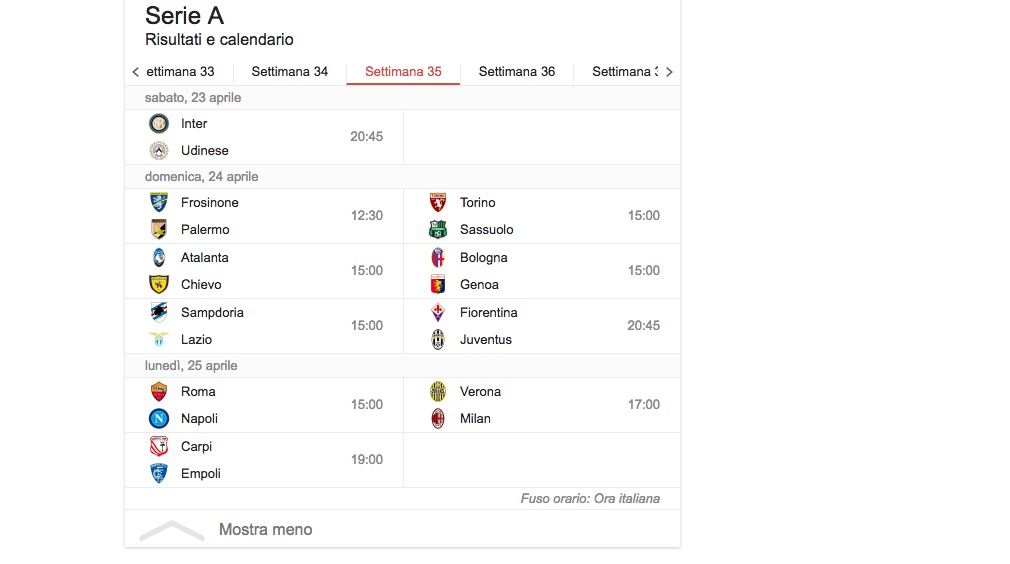Open the Carpi vs Empoli match row
Viewport: 1010px width, 564px height.
(264, 460)
